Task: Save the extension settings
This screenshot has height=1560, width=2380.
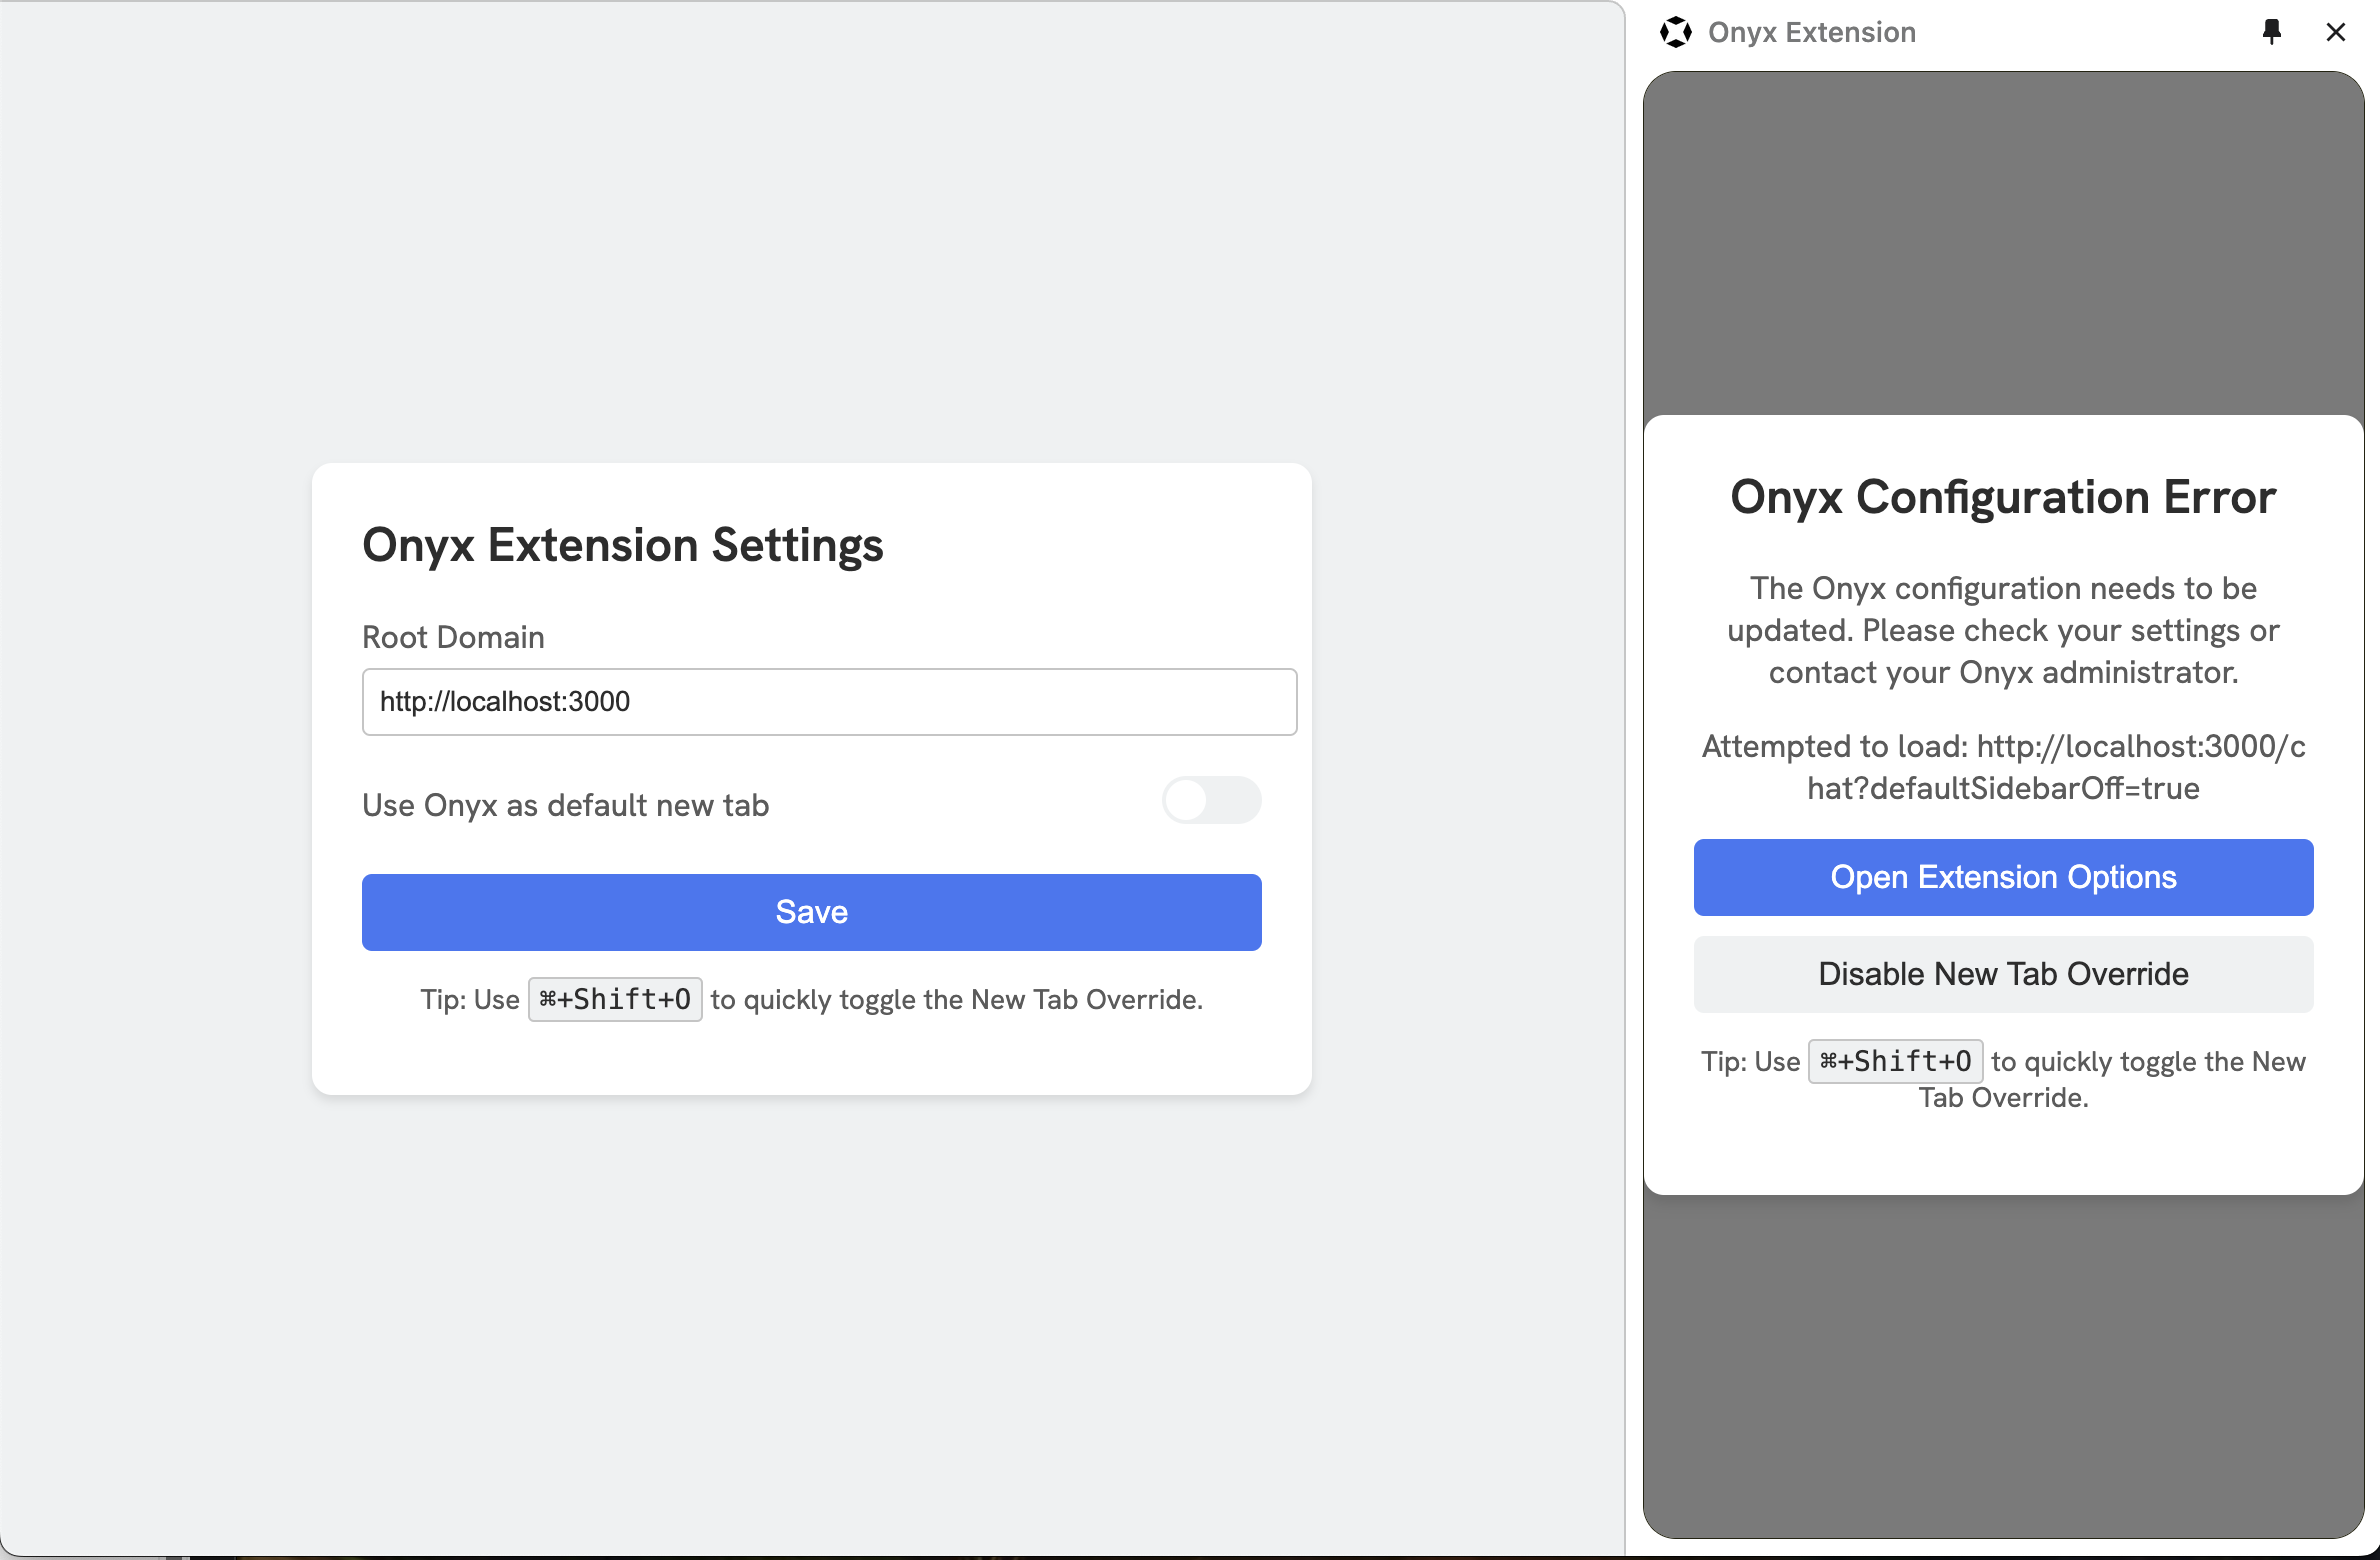Action: [811, 912]
